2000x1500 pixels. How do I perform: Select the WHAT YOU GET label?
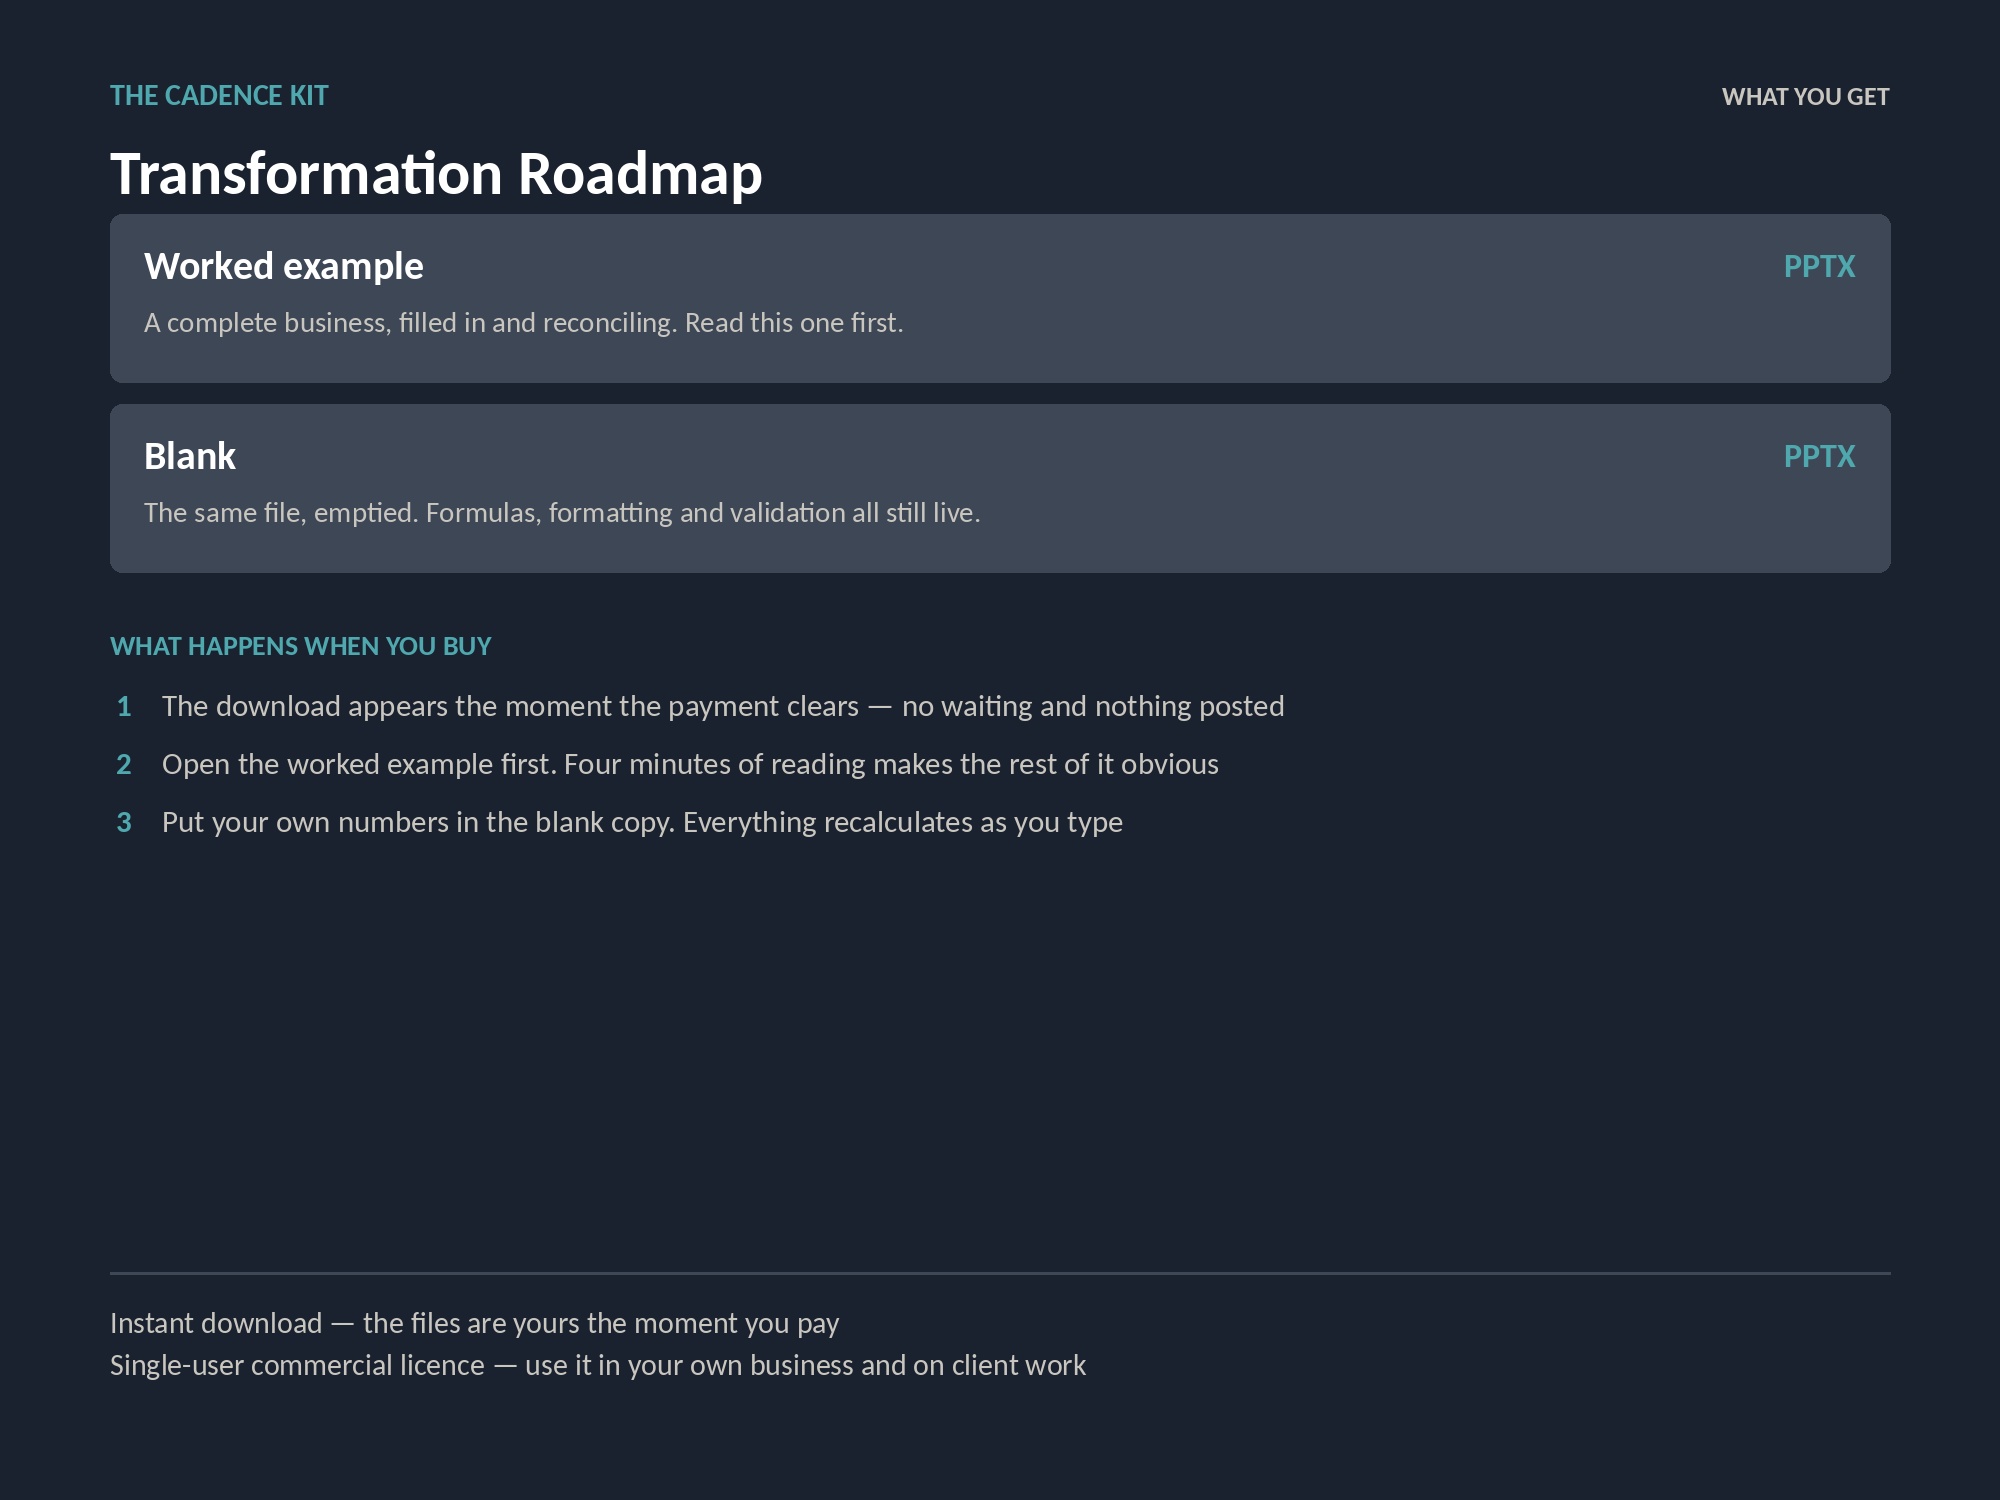tap(1805, 97)
